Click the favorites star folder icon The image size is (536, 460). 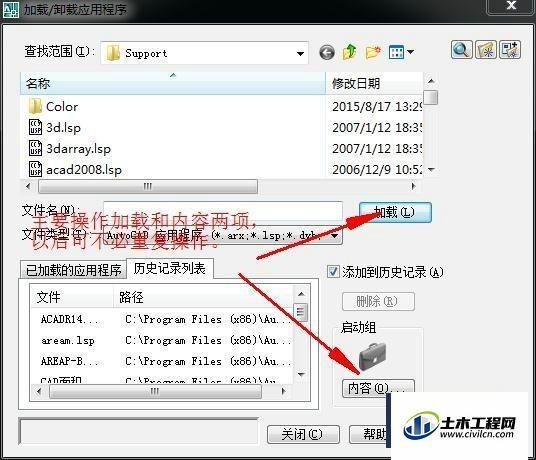pyautogui.click(x=485, y=50)
